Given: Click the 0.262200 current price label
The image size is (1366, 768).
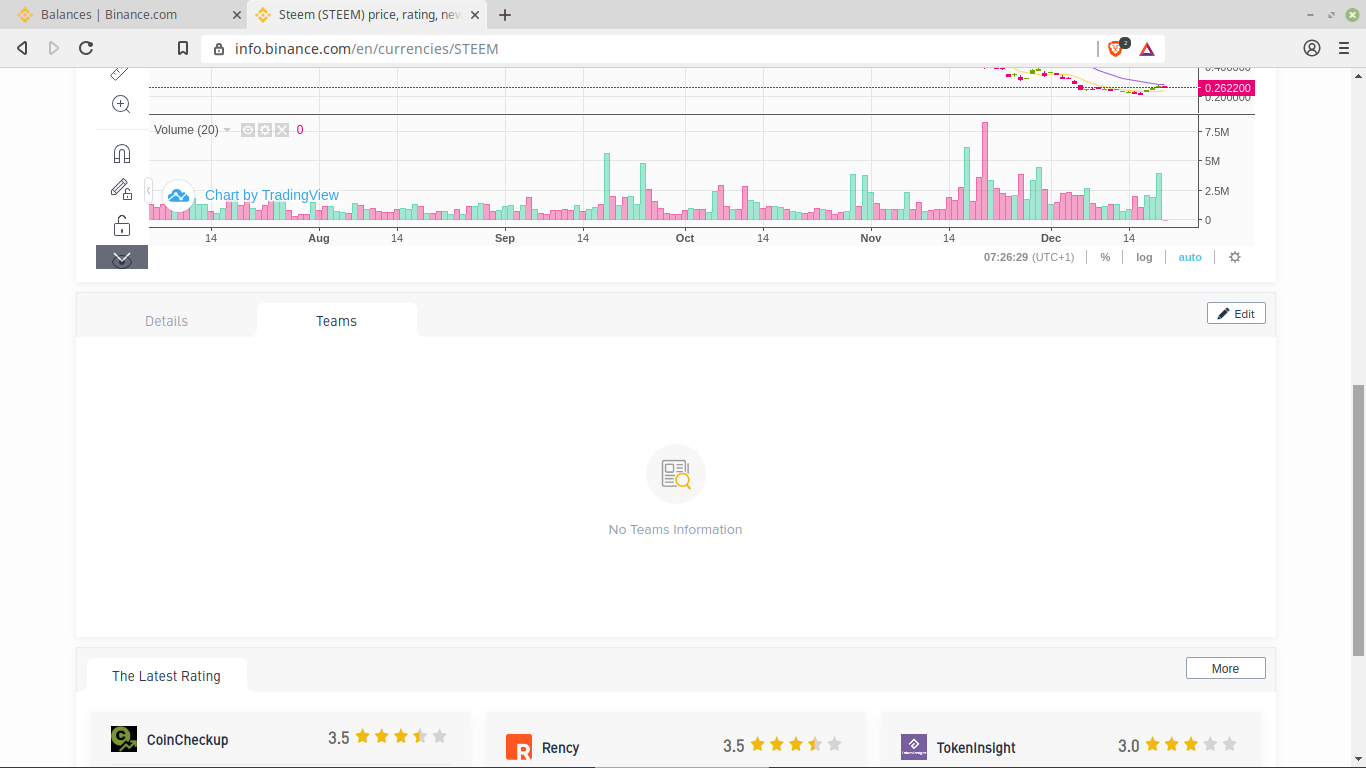Looking at the screenshot, I should pos(1227,88).
